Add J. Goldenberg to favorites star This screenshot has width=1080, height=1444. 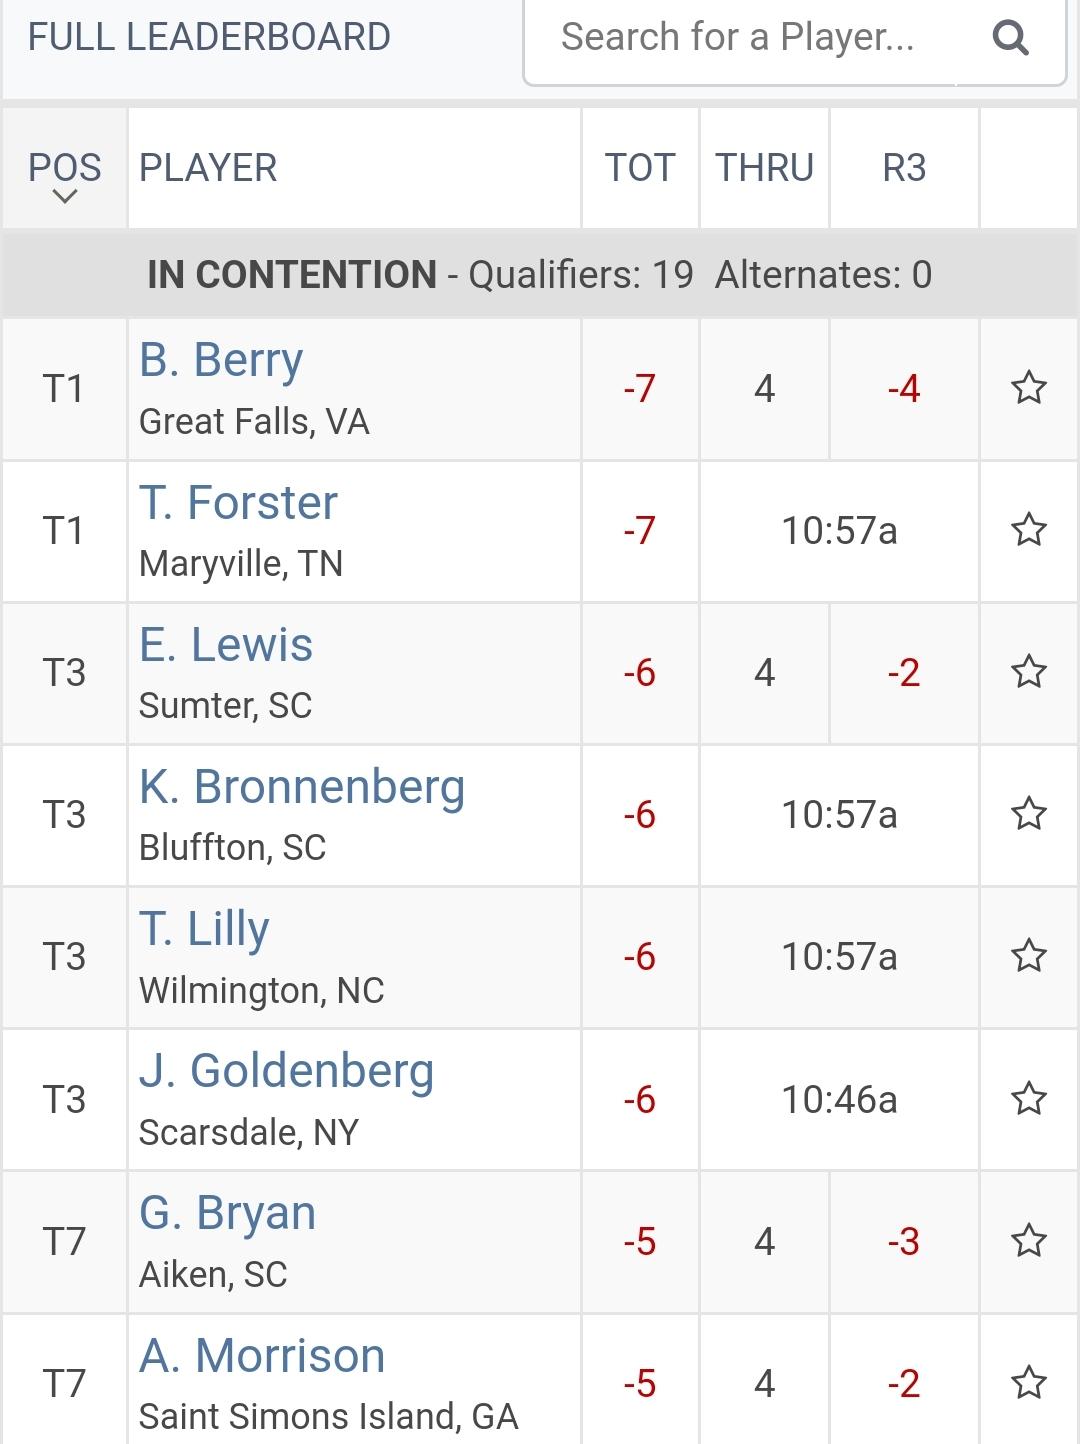pyautogui.click(x=1029, y=1099)
